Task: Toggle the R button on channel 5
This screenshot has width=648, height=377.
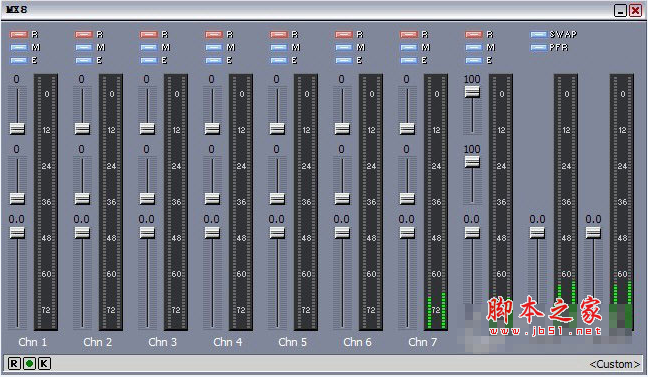Action: (279, 34)
